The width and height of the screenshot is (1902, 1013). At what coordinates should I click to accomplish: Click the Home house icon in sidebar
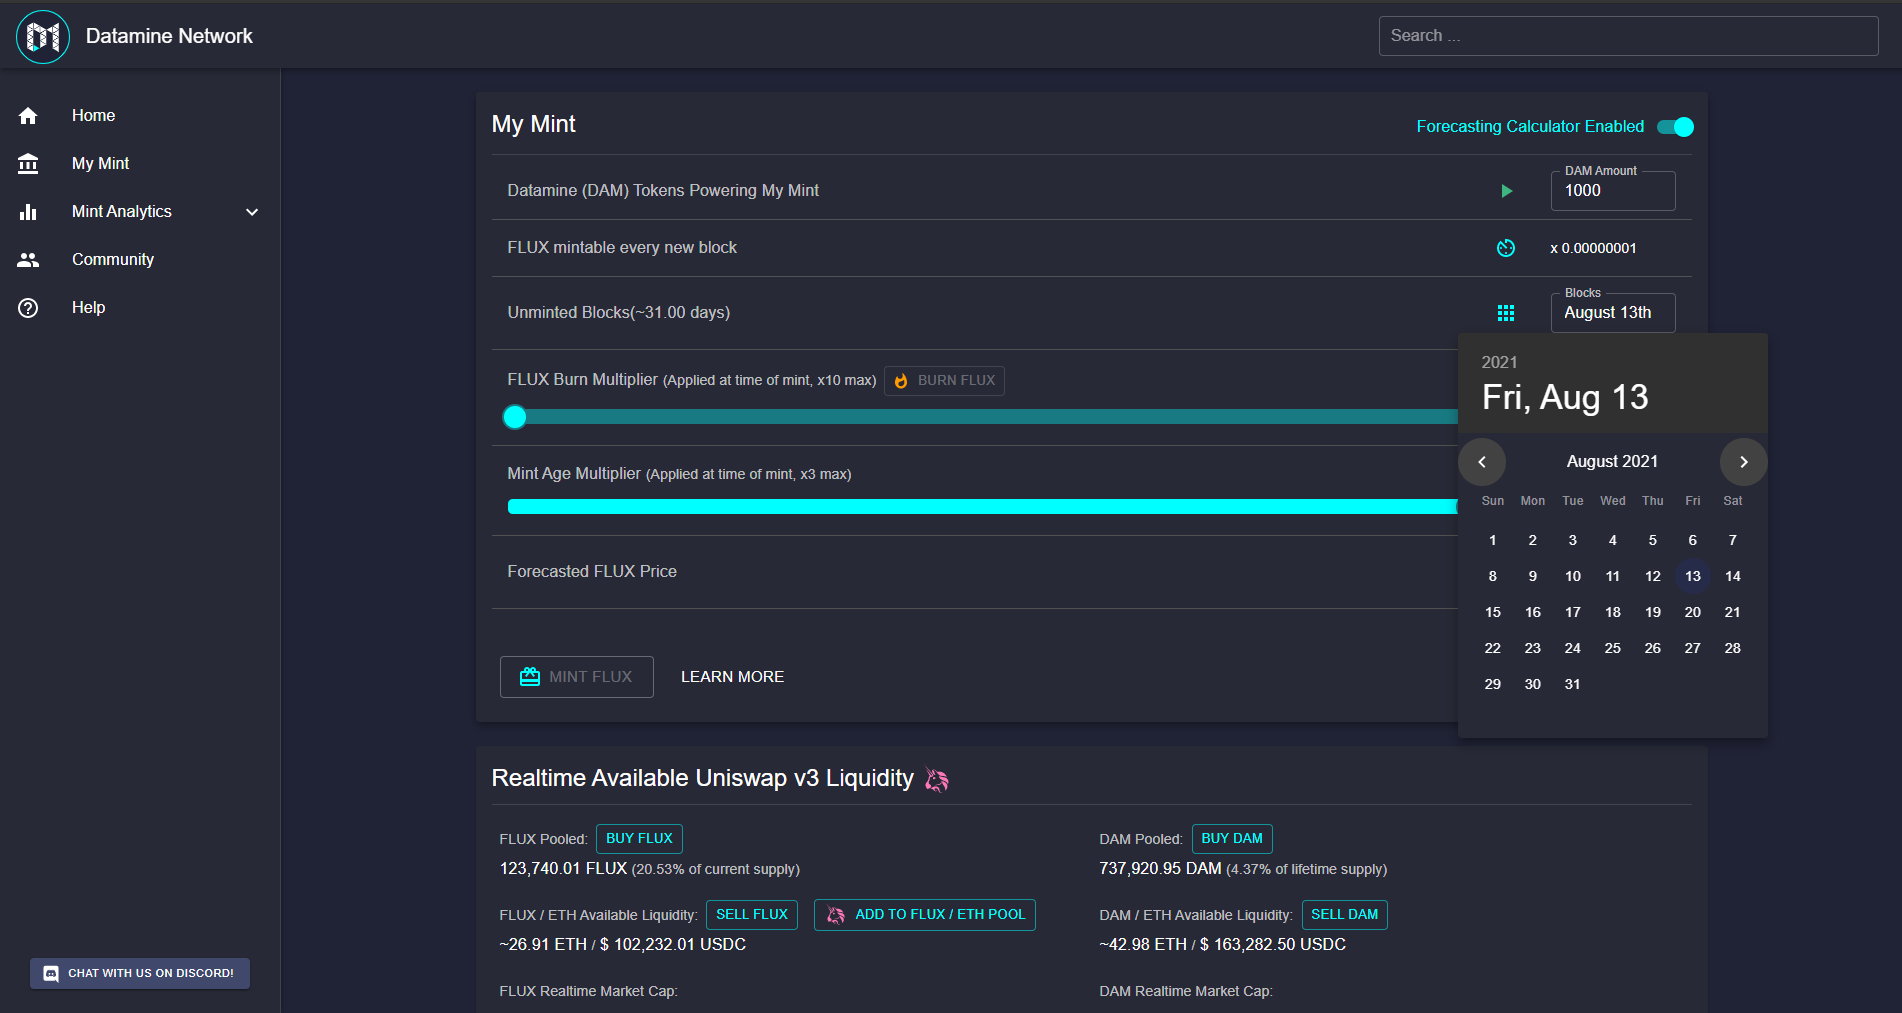point(28,116)
